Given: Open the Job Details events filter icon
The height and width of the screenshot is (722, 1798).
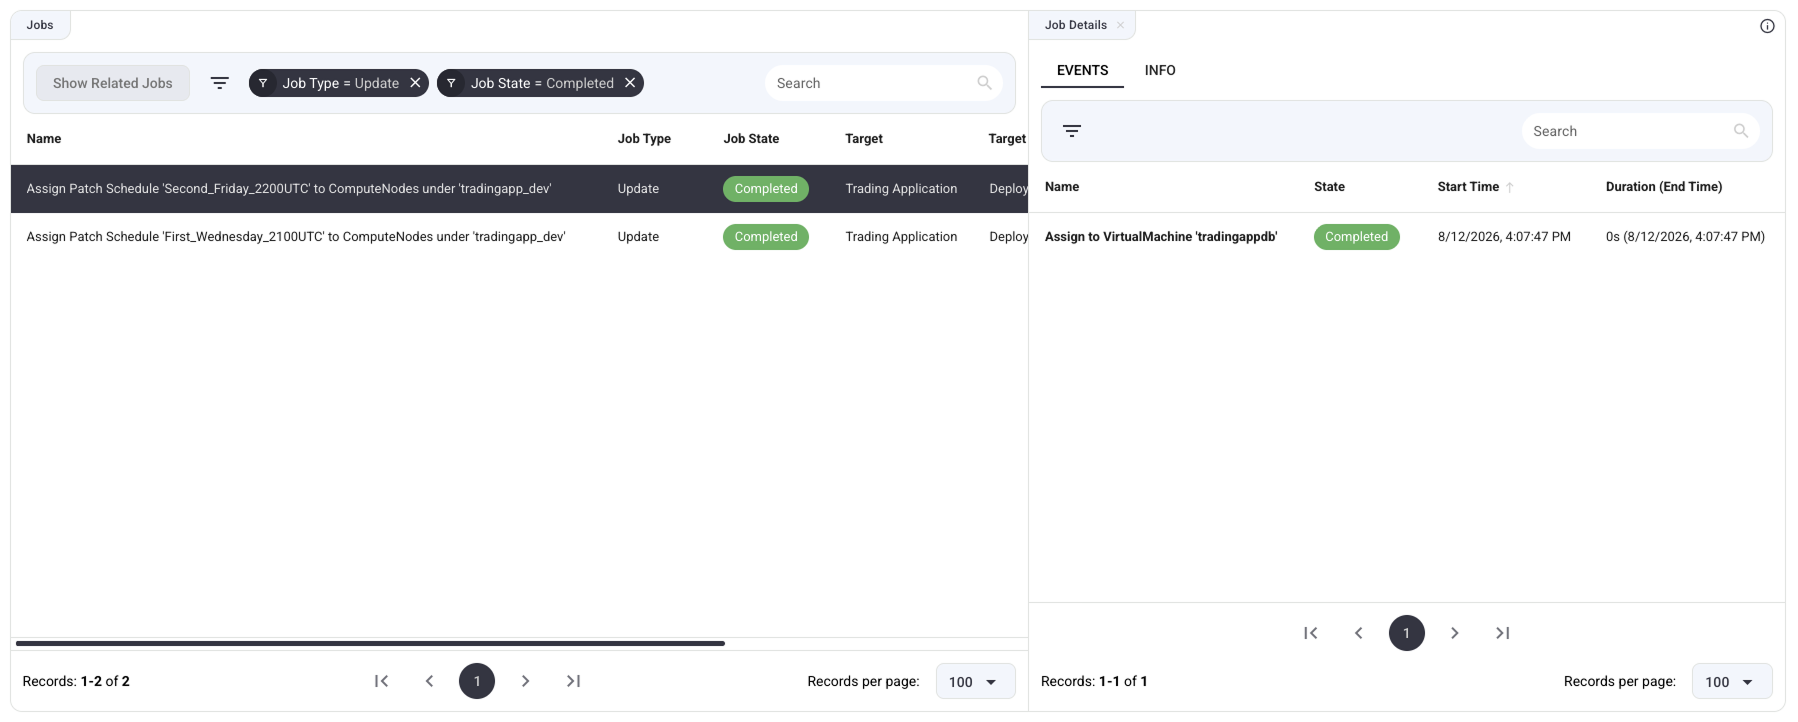Looking at the screenshot, I should pos(1072,131).
